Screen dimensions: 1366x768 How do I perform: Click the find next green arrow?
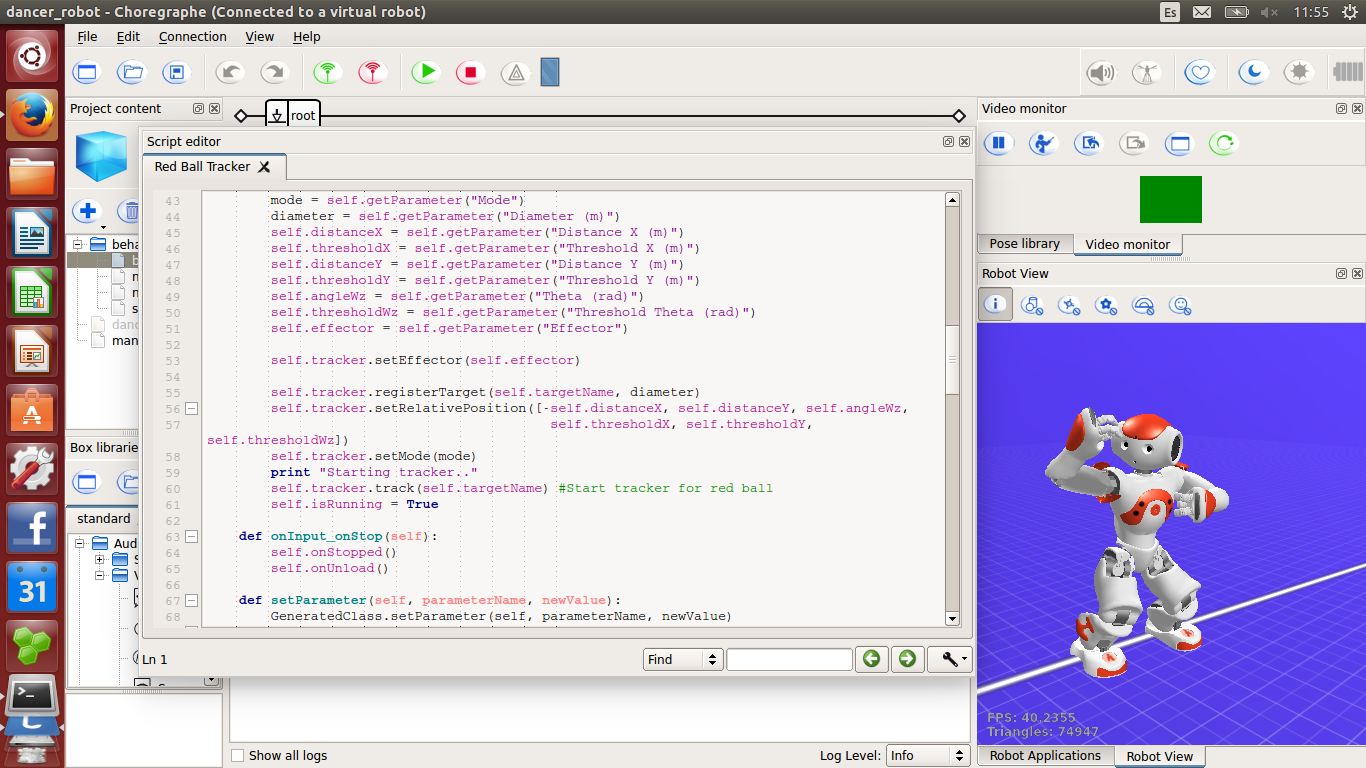907,659
